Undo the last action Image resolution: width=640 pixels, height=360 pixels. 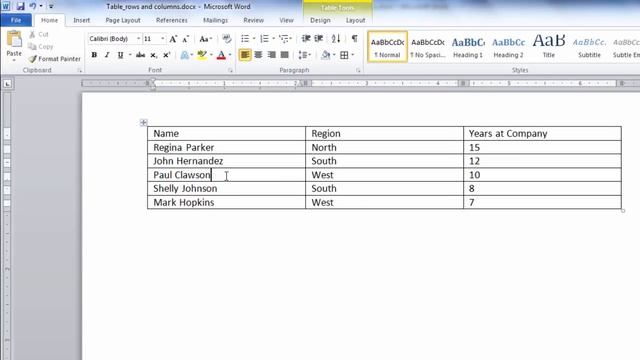pyautogui.click(x=33, y=6)
